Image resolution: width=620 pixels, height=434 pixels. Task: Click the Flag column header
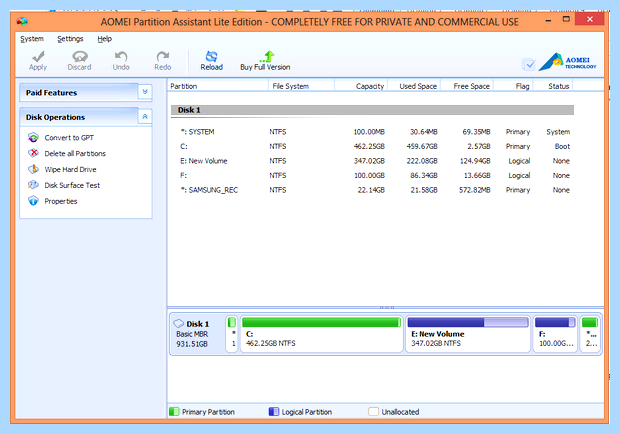click(513, 86)
